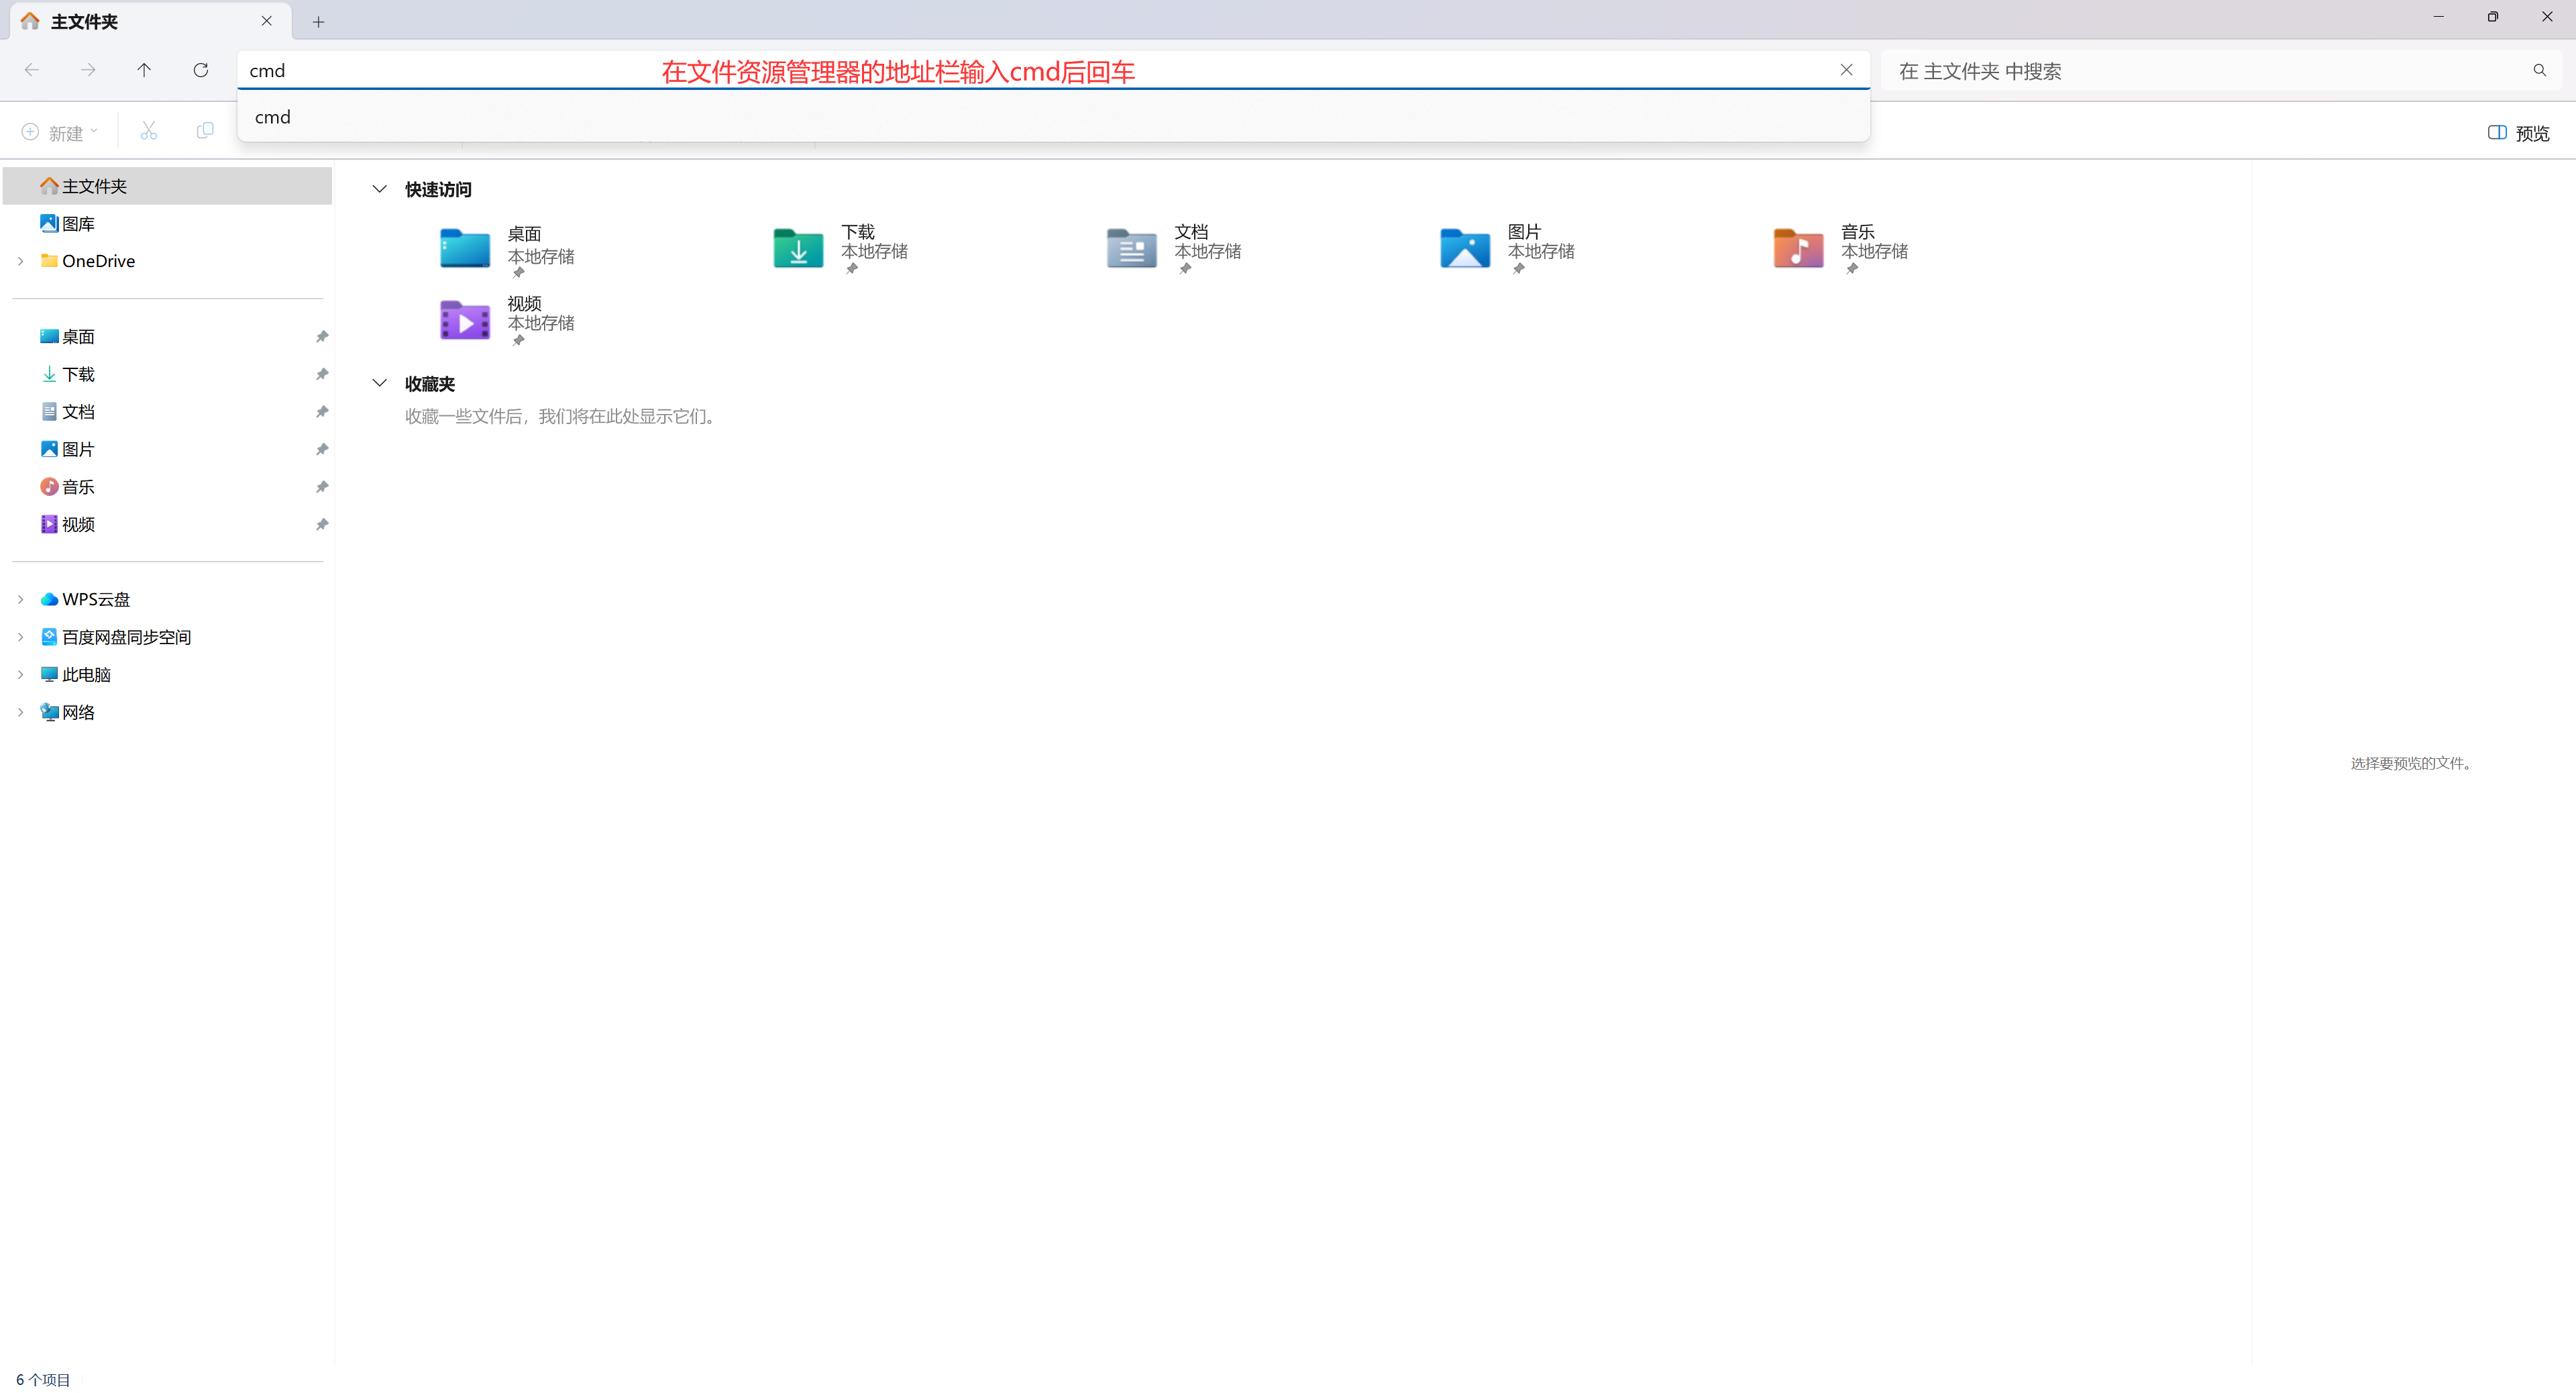The image size is (2576, 1393).
Task: Expand the 此电脑 tree node
Action: coord(21,675)
